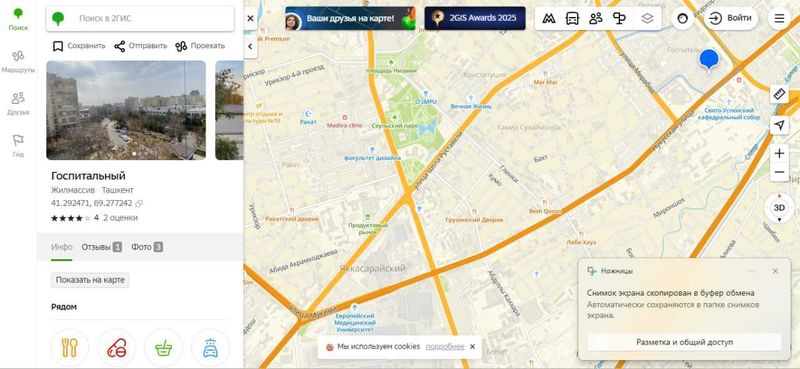The image size is (800, 369).
Task: Zoom in with the plus button
Action: pos(779,153)
